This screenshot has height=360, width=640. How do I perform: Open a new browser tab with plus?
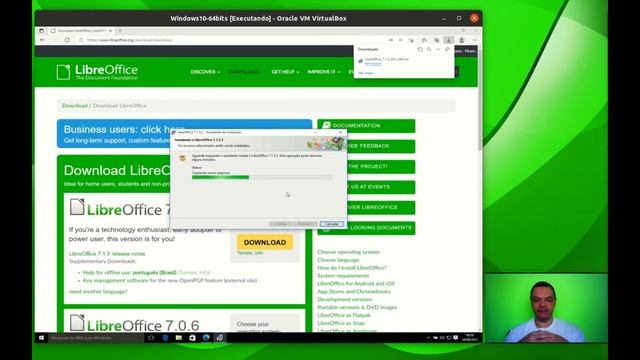pyautogui.click(x=120, y=31)
